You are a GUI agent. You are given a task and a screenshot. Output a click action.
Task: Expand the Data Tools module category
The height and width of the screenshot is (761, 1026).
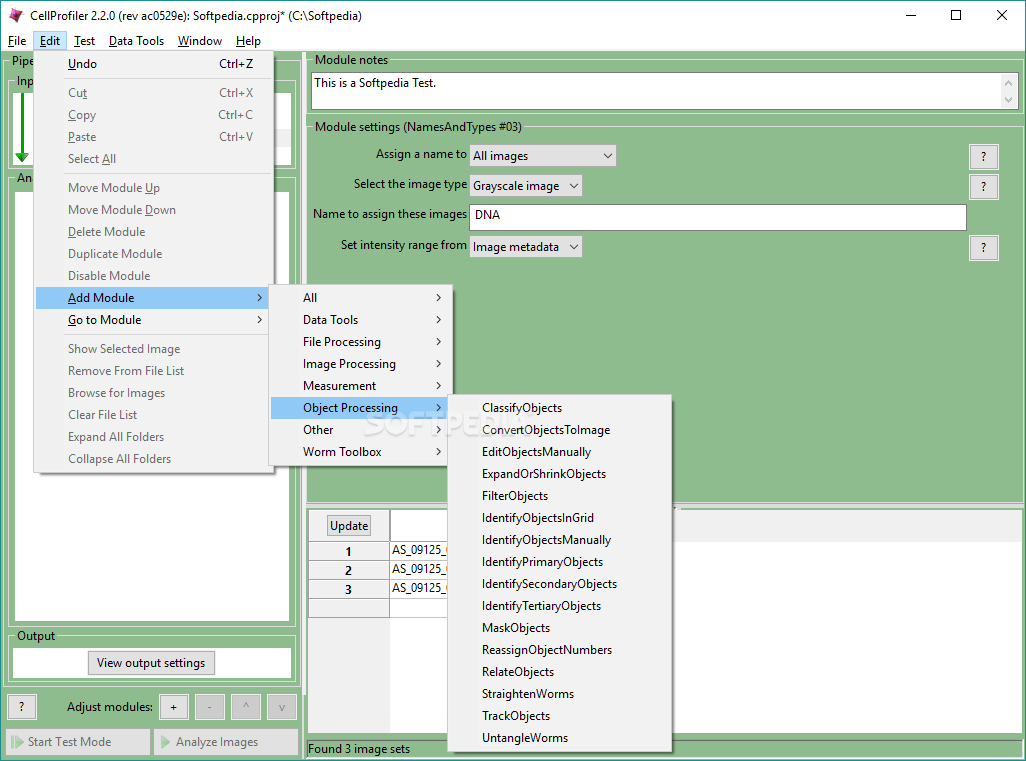tap(361, 320)
